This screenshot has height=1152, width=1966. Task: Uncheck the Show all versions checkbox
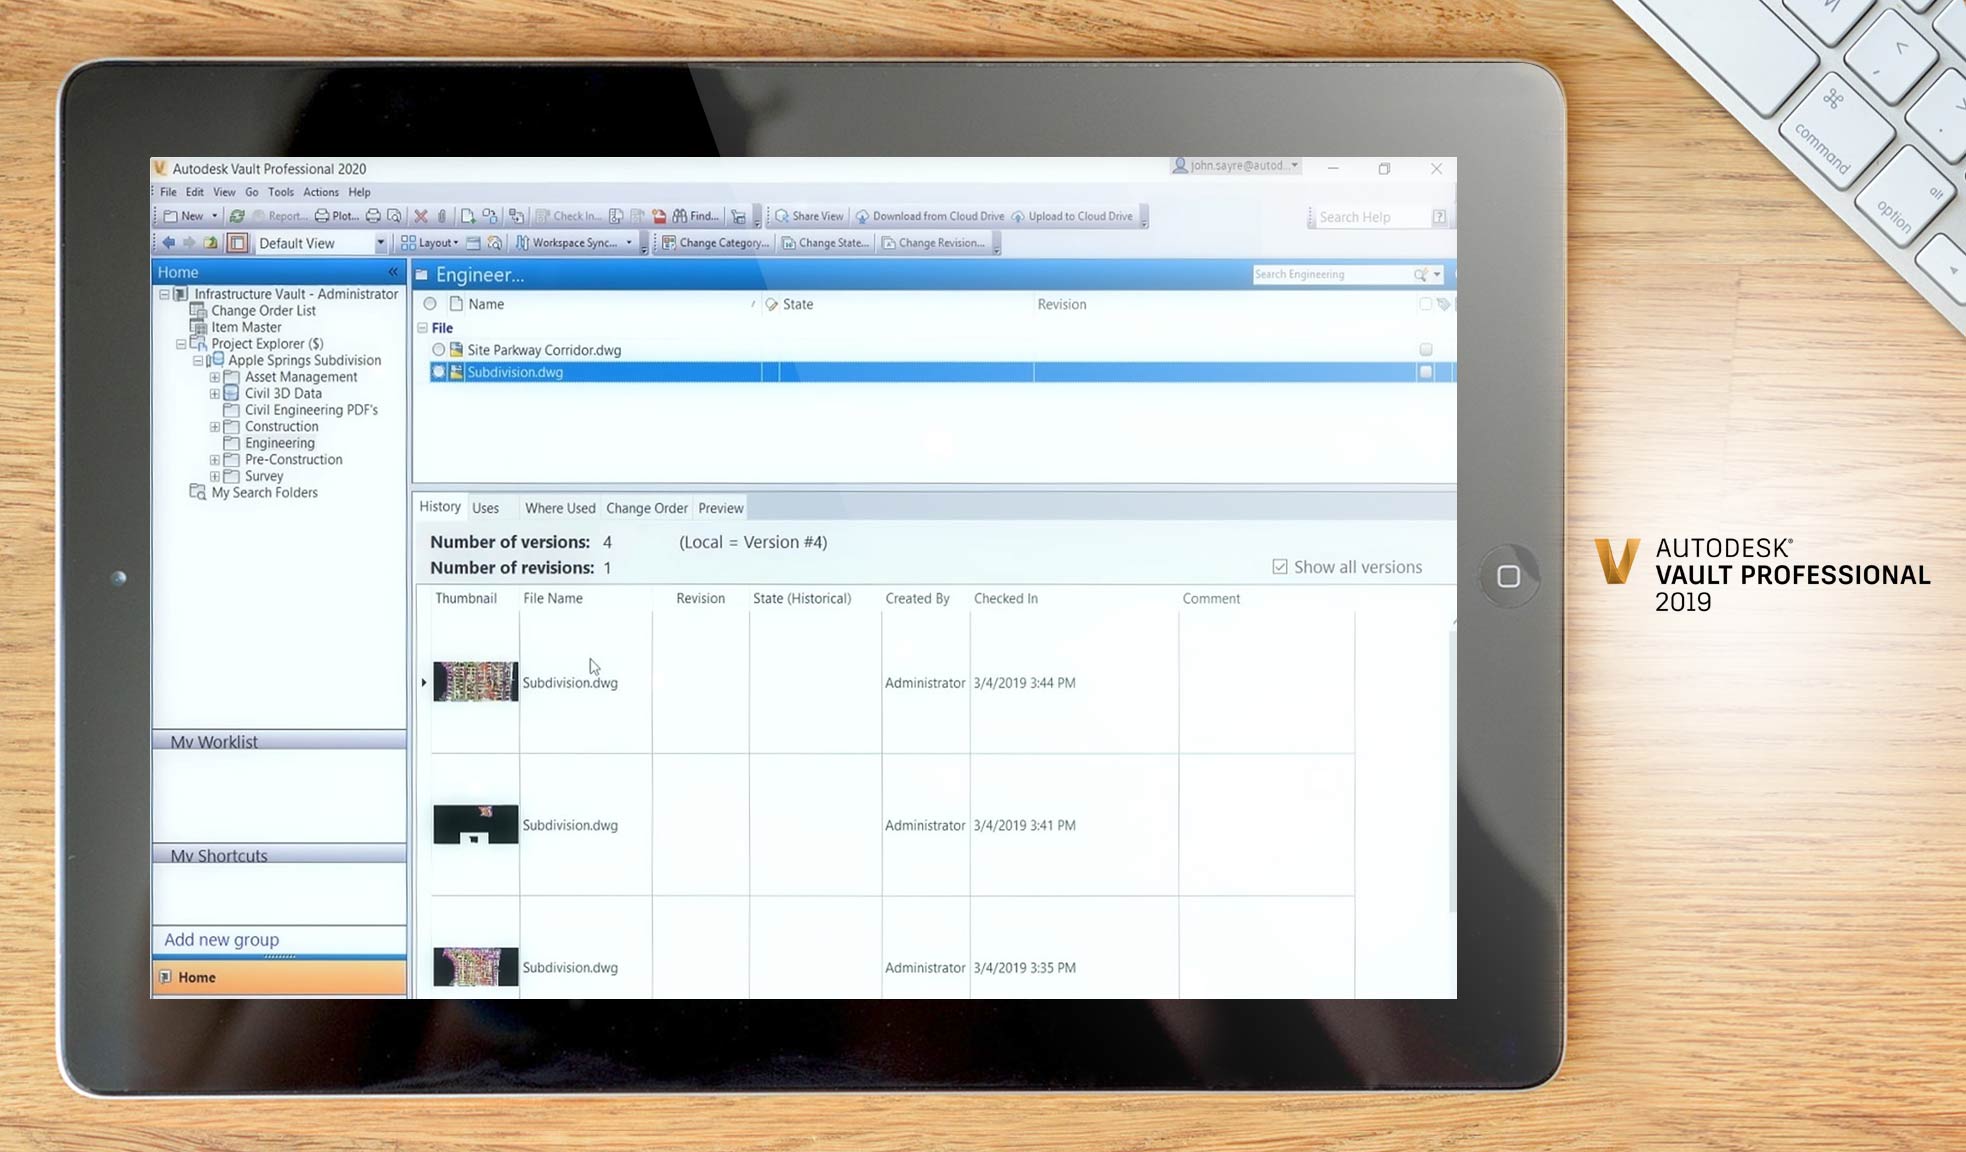coord(1281,566)
